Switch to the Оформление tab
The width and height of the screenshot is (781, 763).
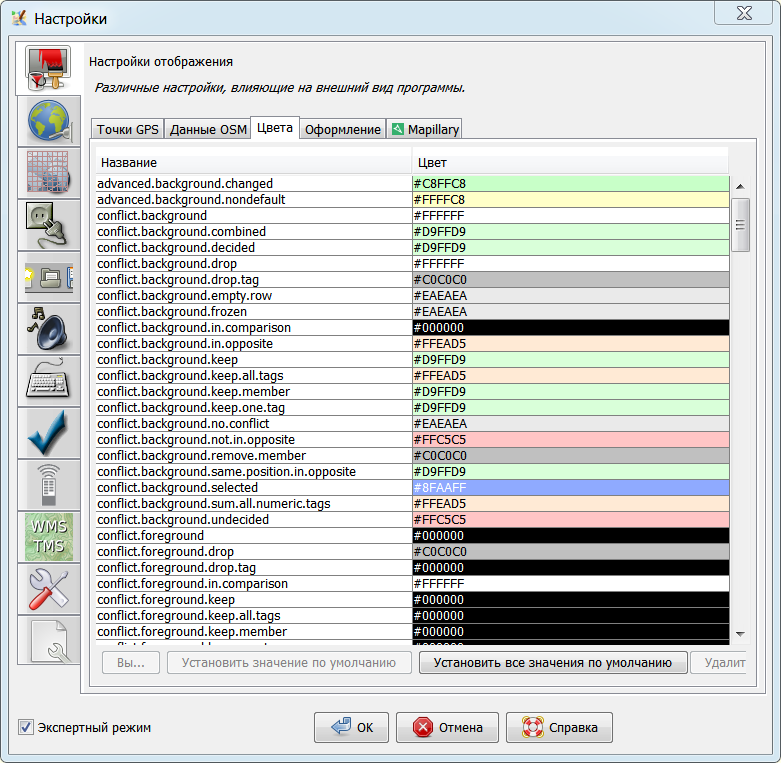(342, 129)
